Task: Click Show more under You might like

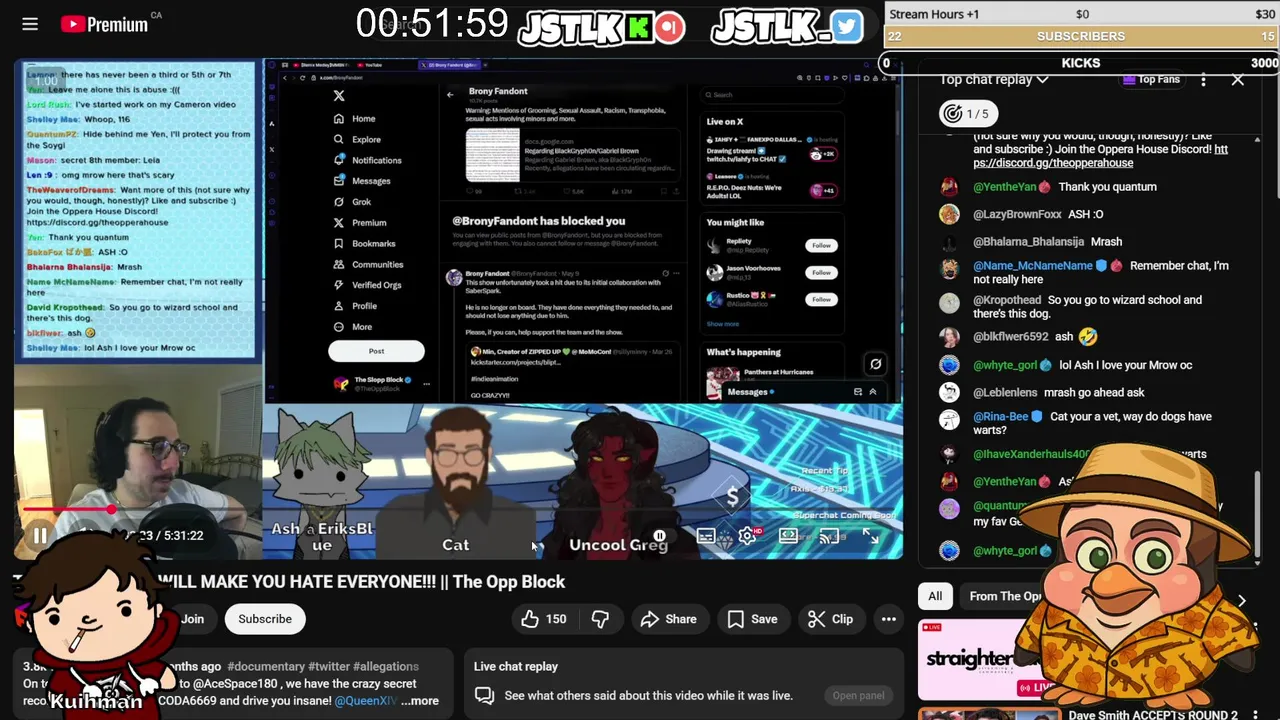Action: [x=723, y=324]
